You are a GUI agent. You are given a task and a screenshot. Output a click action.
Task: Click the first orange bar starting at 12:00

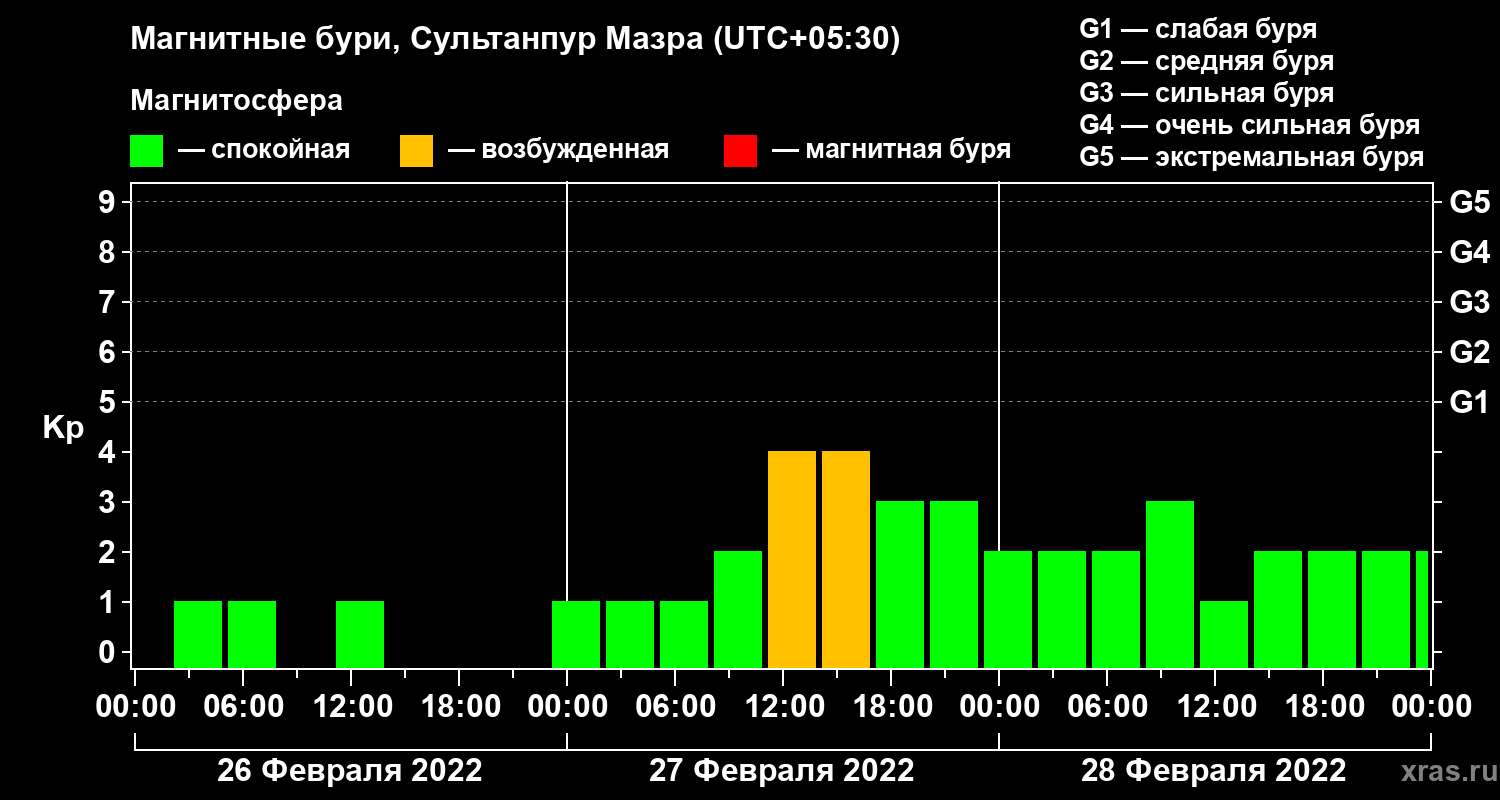coord(792,559)
